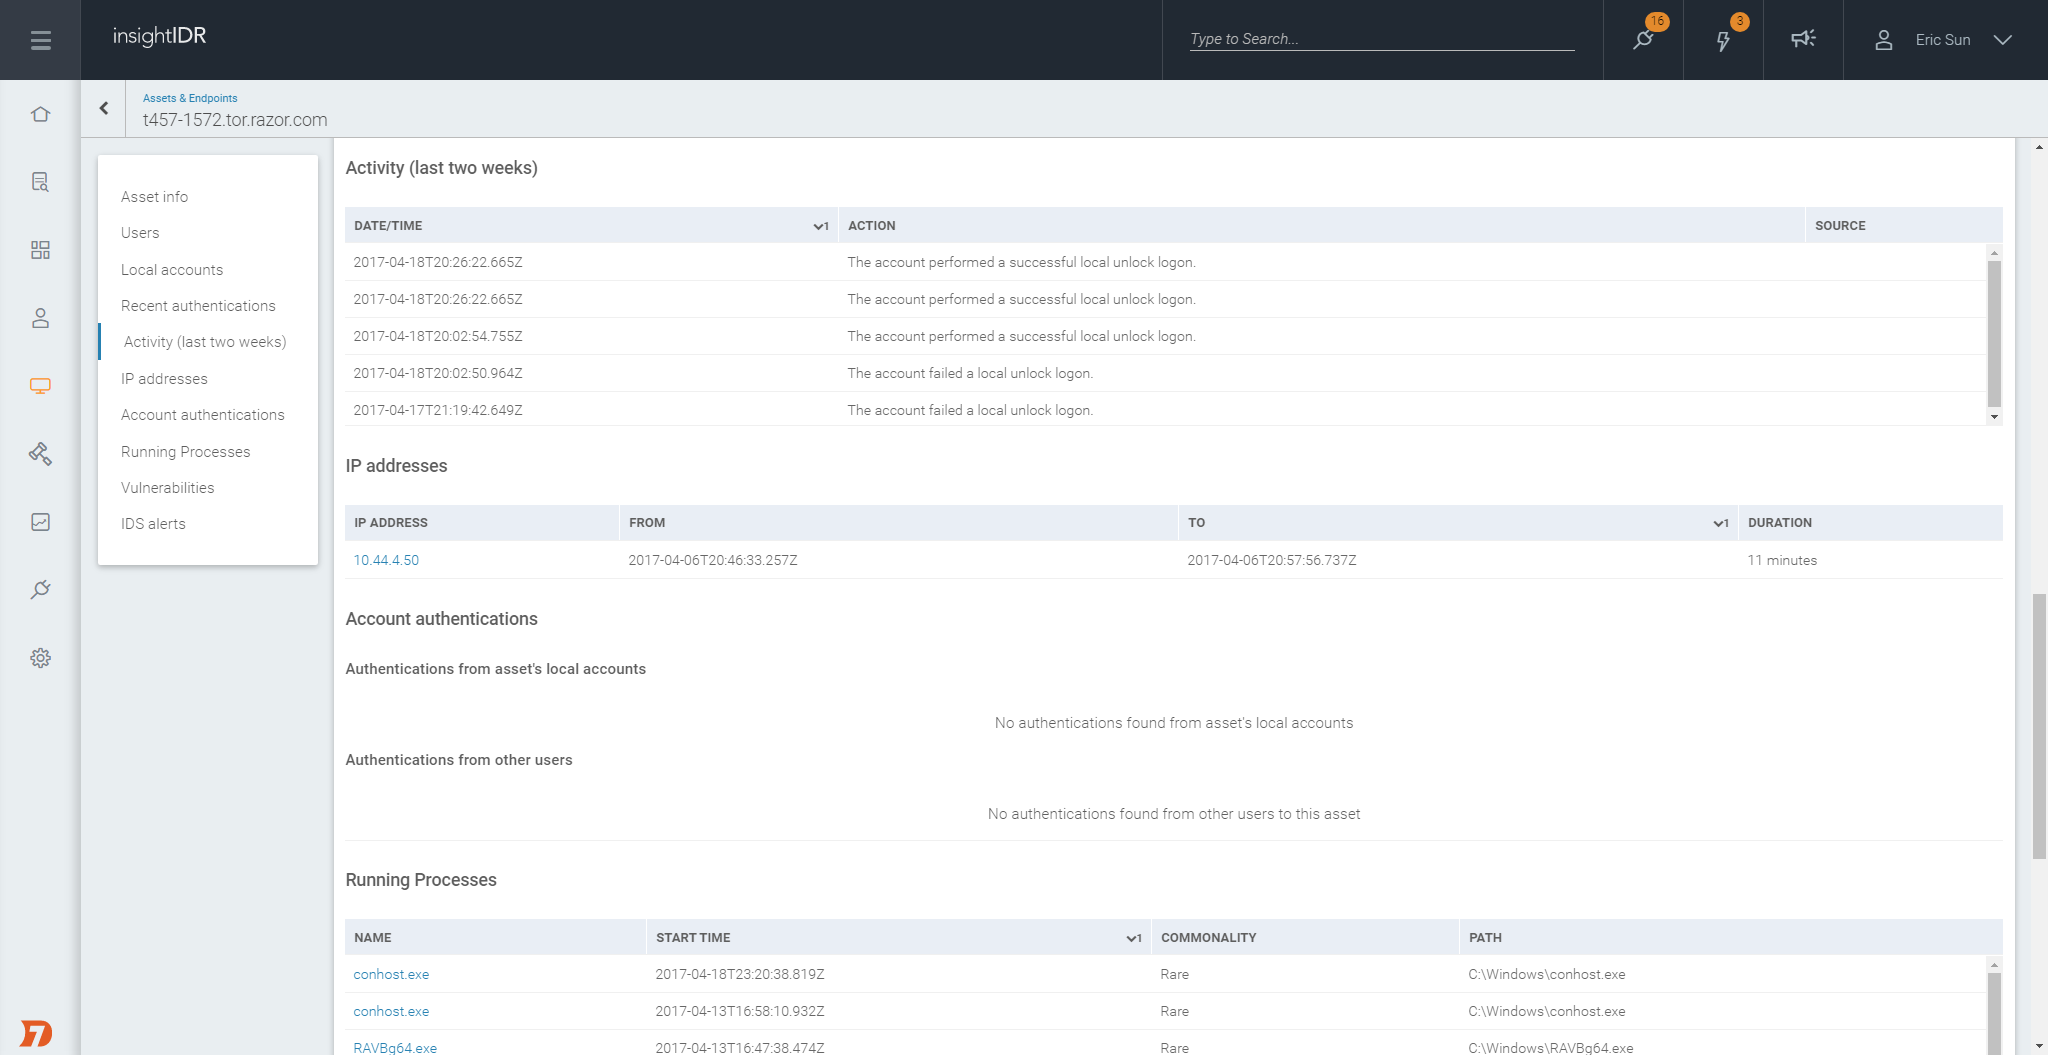Click the back arrow beside asset name
Viewport: 2048px width, 1055px height.
pyautogui.click(x=104, y=108)
